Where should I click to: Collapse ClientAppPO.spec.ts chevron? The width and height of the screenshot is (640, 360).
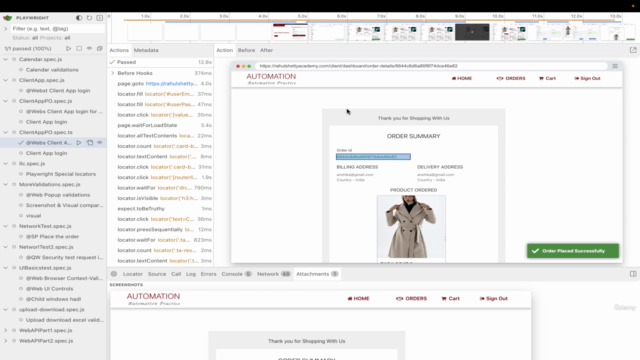tap(6, 132)
